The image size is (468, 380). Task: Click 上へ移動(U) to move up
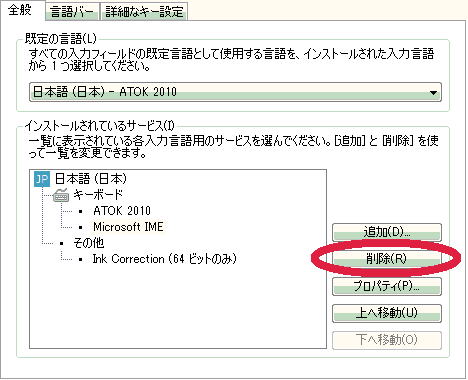point(387,313)
